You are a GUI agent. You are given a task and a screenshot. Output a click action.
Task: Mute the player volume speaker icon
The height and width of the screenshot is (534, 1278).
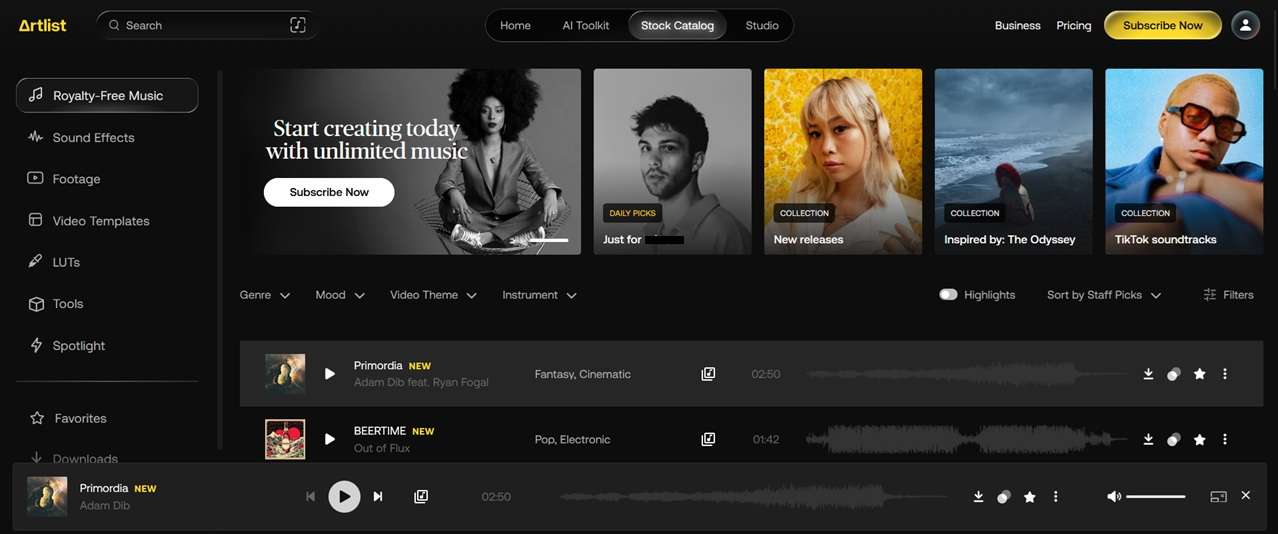coord(1114,496)
